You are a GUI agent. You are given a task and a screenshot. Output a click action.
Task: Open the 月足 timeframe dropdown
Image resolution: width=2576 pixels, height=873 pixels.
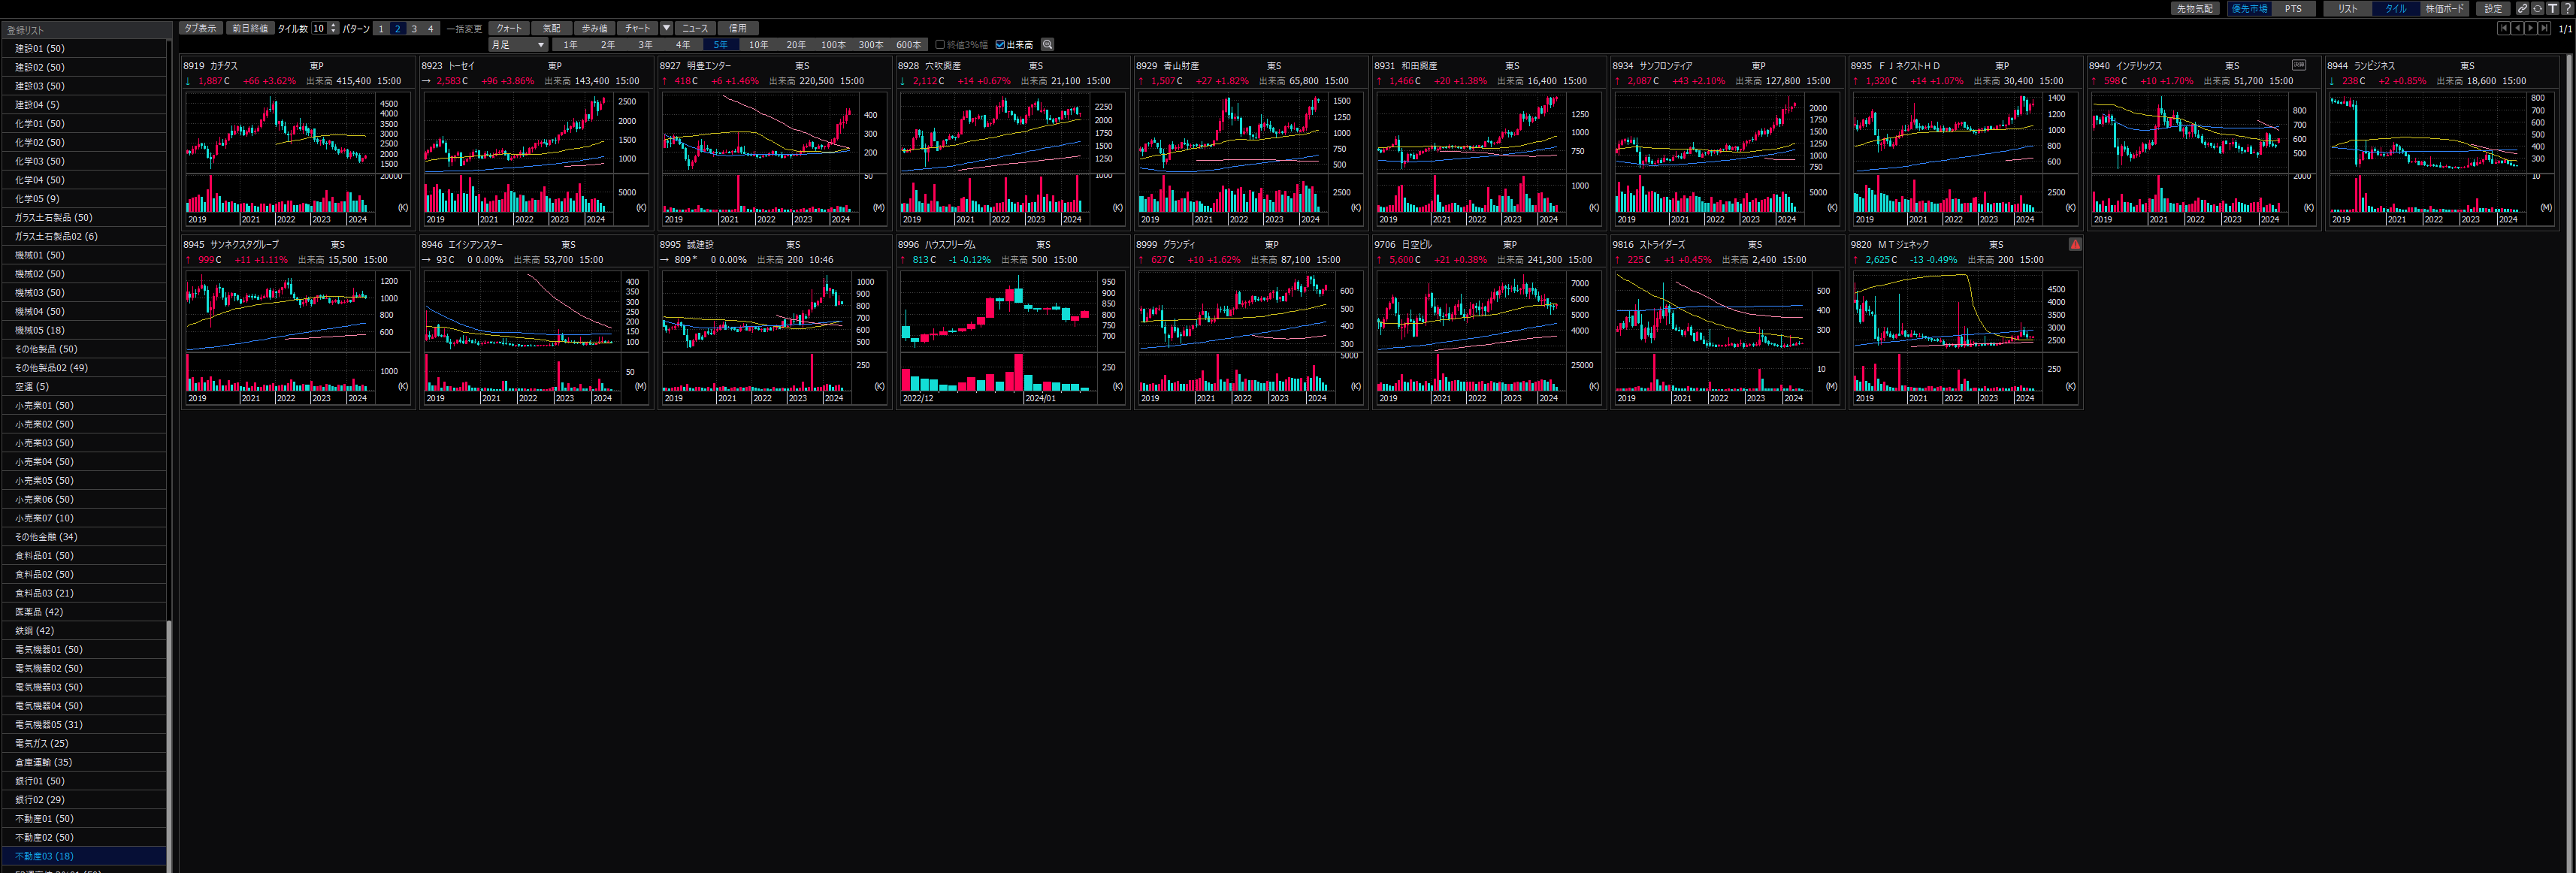click(518, 45)
